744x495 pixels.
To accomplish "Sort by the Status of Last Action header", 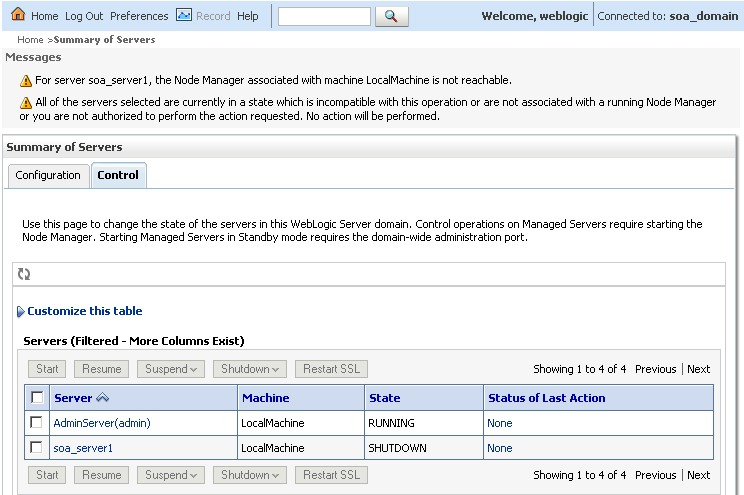I will (x=547, y=398).
